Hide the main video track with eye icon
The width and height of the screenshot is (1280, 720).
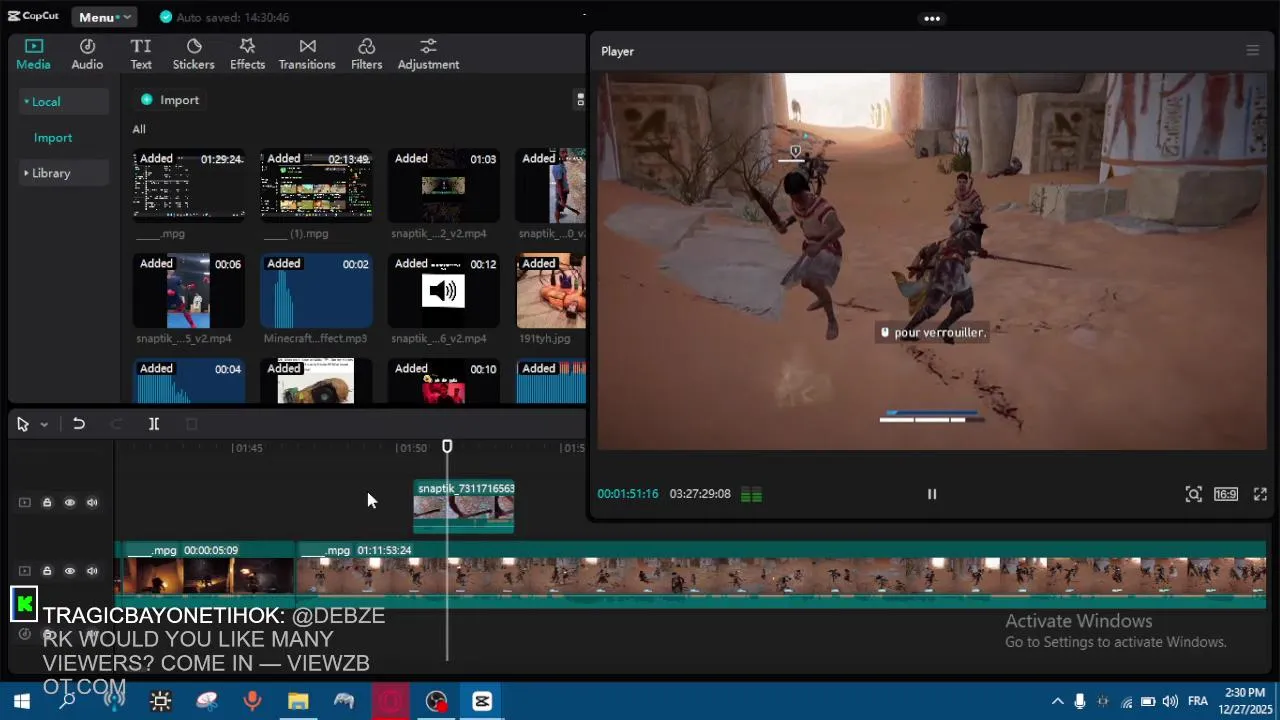pos(70,571)
